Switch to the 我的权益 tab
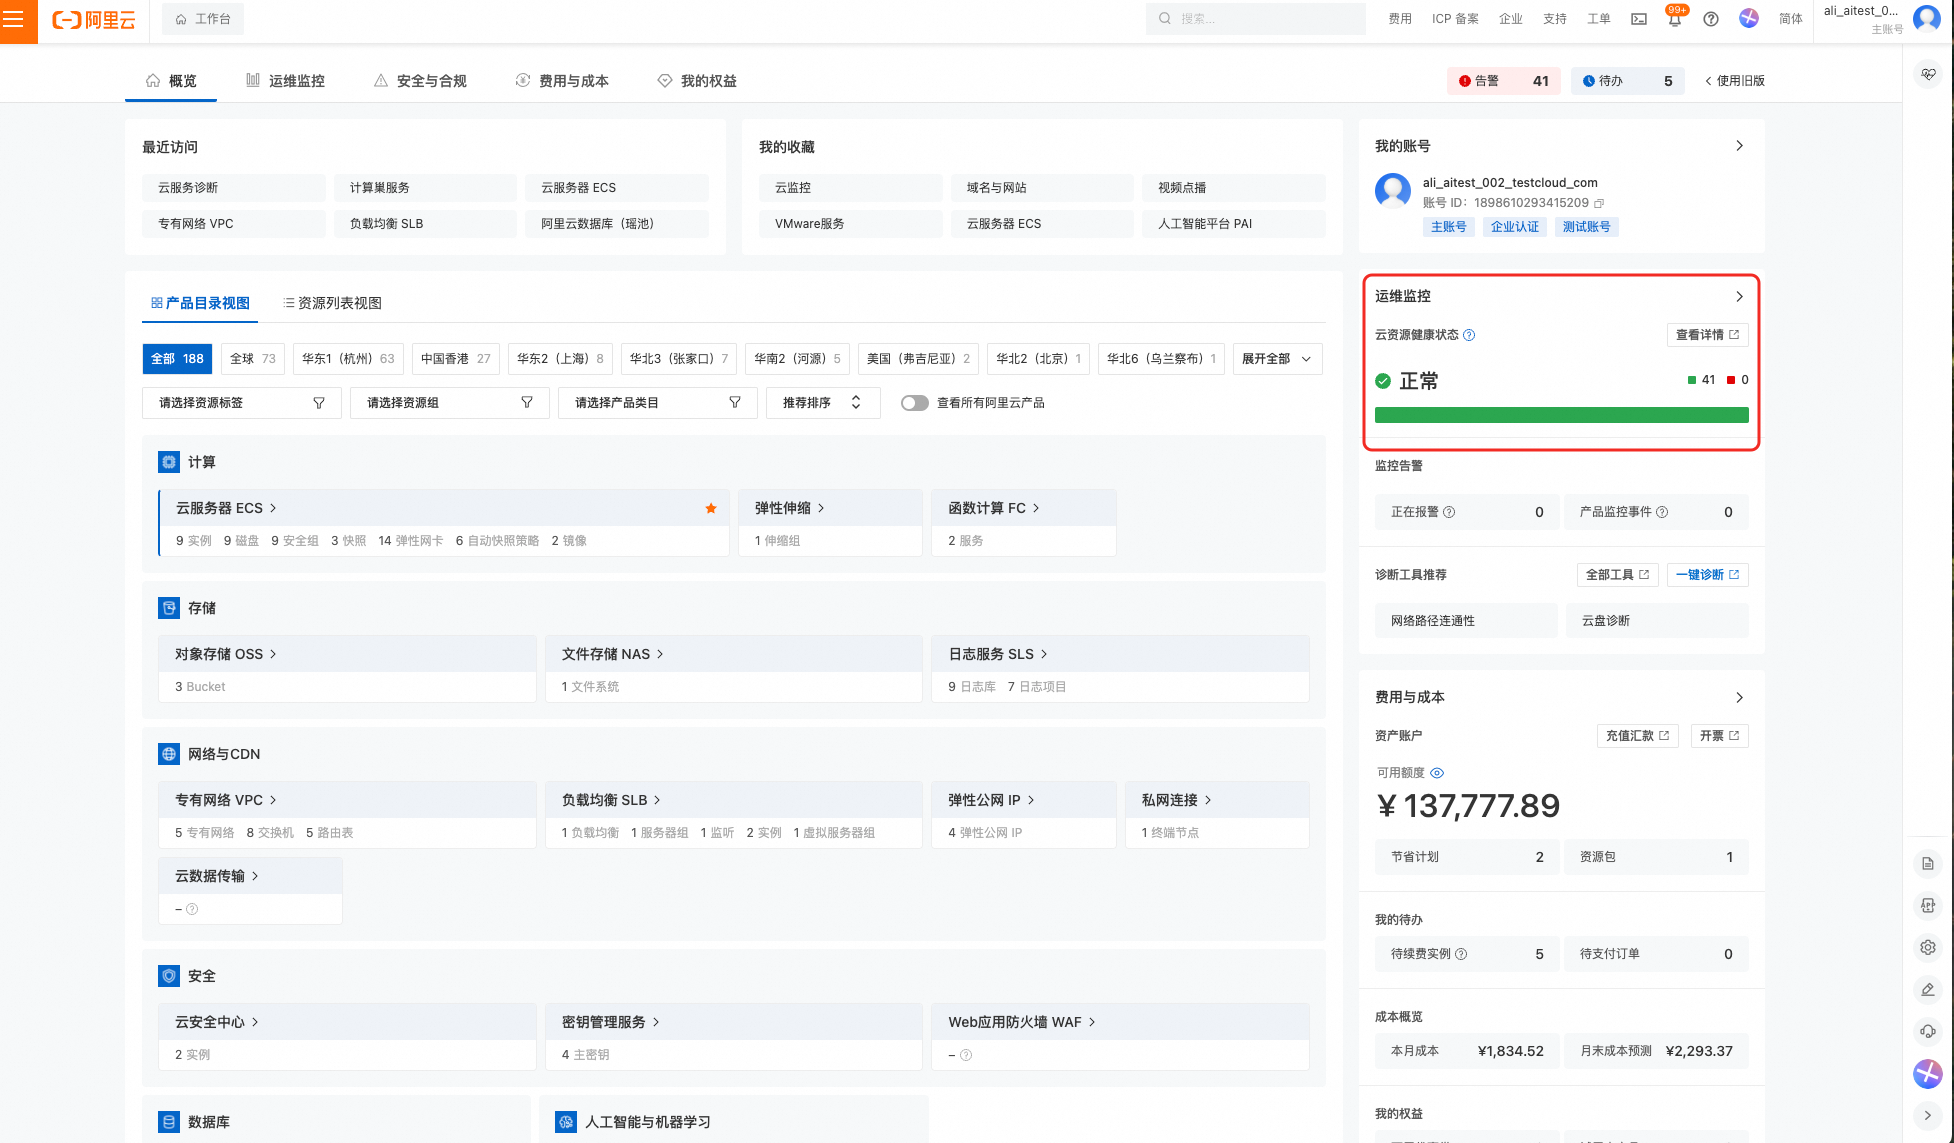 (697, 81)
